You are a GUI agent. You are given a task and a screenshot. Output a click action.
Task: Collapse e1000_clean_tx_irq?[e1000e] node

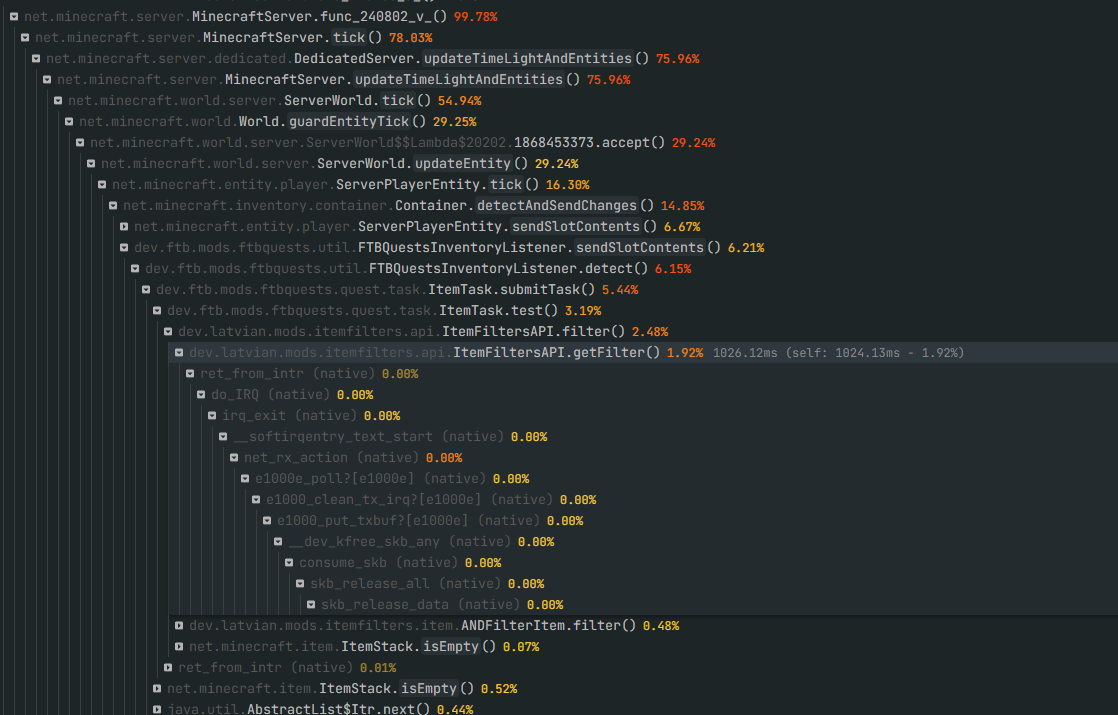pos(256,500)
